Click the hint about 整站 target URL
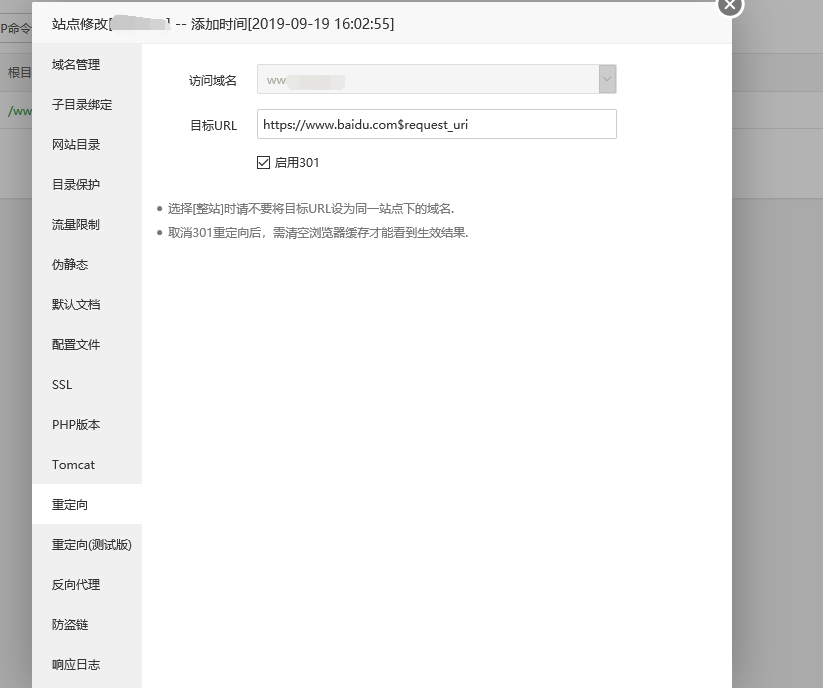The image size is (823, 688). [x=311, y=209]
